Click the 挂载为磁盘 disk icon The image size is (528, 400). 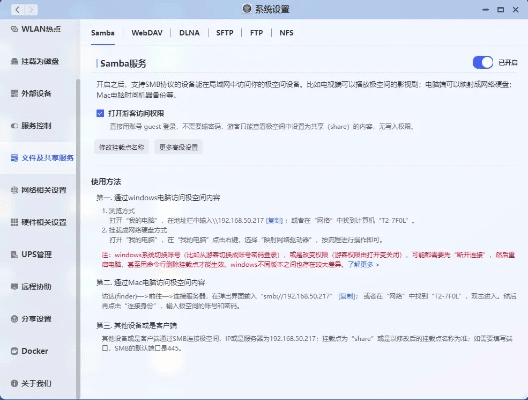click(x=14, y=61)
